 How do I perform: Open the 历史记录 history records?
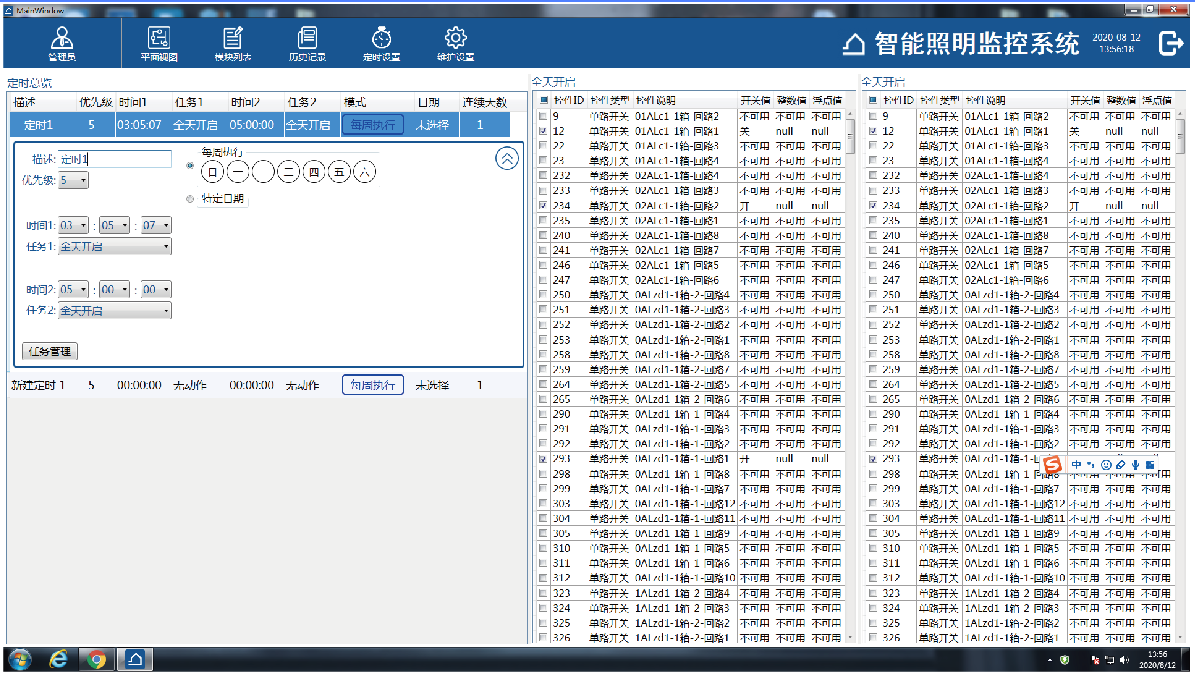307,43
